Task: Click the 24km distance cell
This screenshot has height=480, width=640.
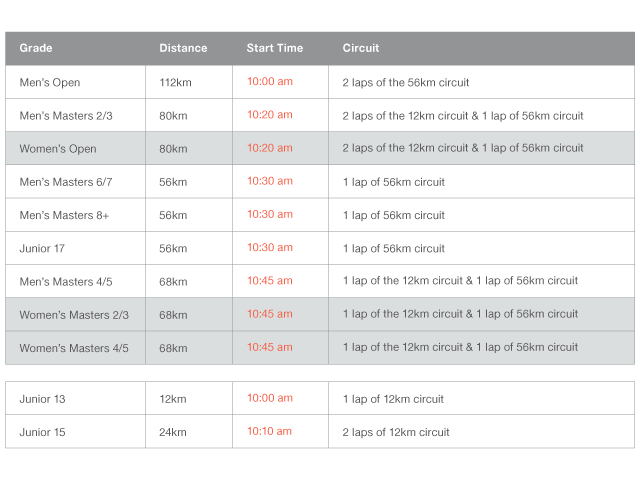Action: (173, 432)
